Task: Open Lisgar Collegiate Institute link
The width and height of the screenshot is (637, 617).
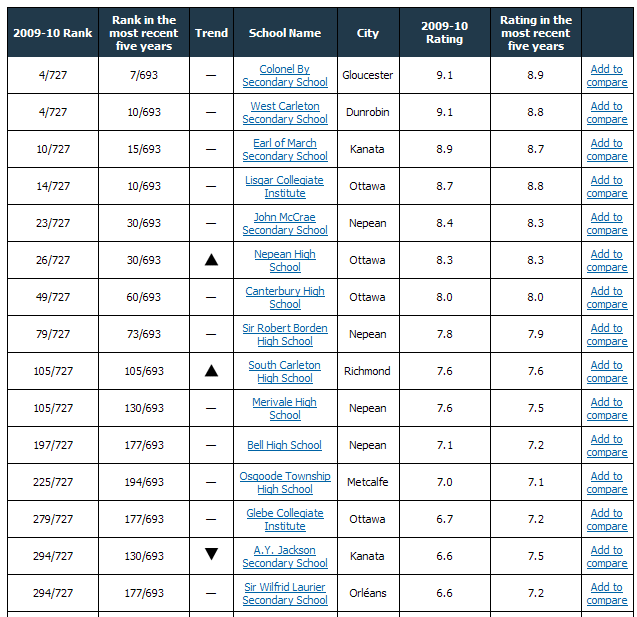Action: pos(284,187)
